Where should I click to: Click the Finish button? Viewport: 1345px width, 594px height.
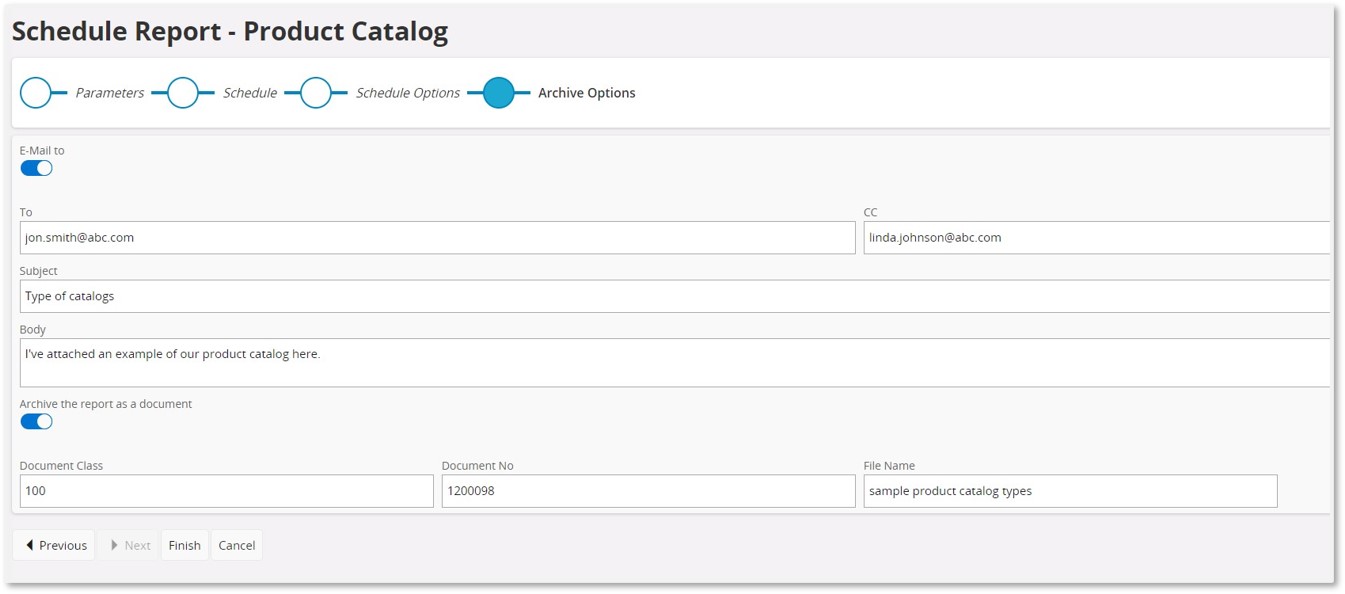click(x=184, y=545)
